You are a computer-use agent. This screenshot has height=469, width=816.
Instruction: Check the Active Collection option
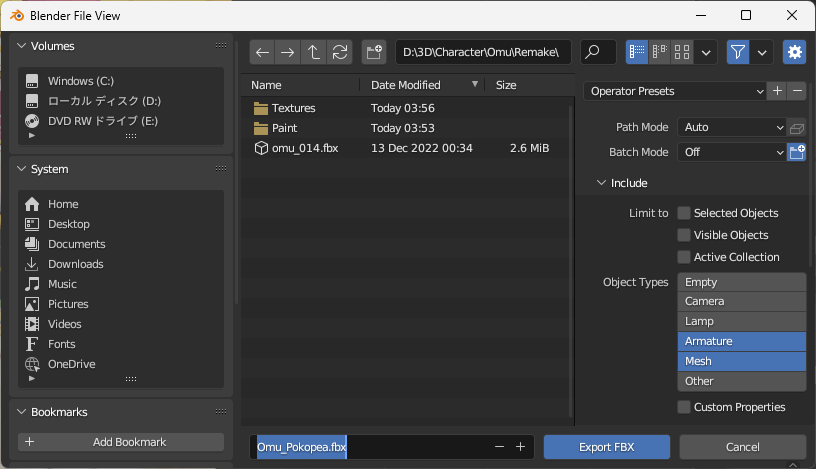(684, 257)
